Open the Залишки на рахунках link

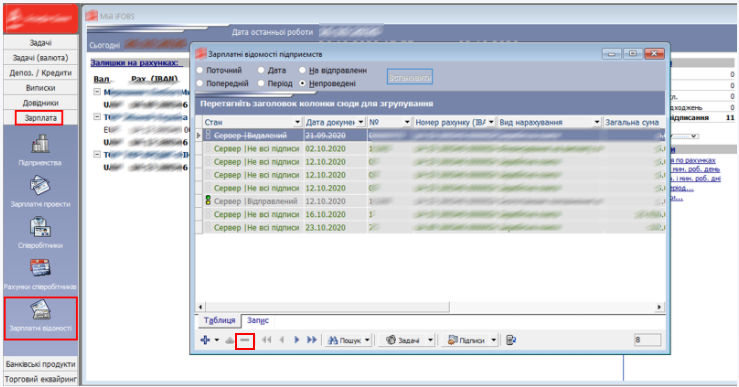[134, 63]
